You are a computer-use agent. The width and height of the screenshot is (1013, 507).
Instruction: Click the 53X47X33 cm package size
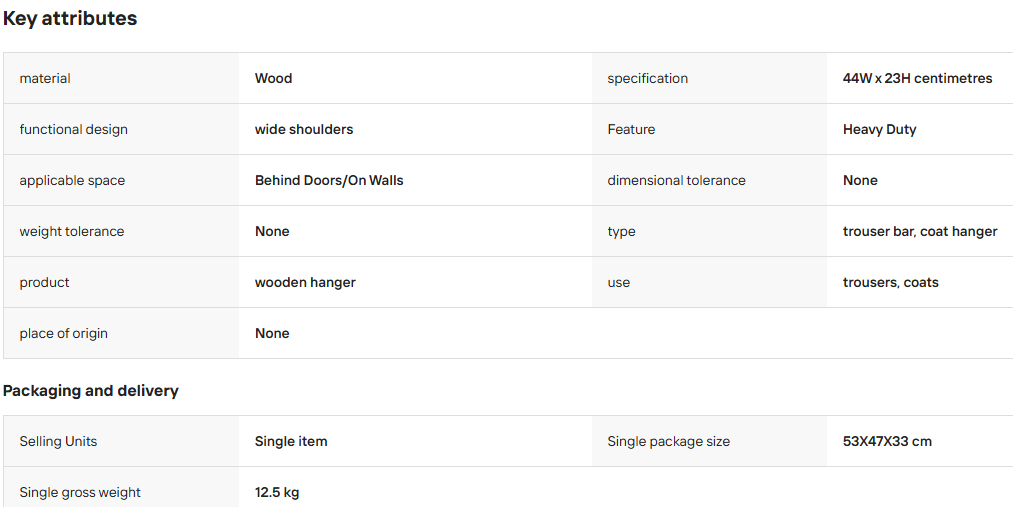[x=887, y=441]
